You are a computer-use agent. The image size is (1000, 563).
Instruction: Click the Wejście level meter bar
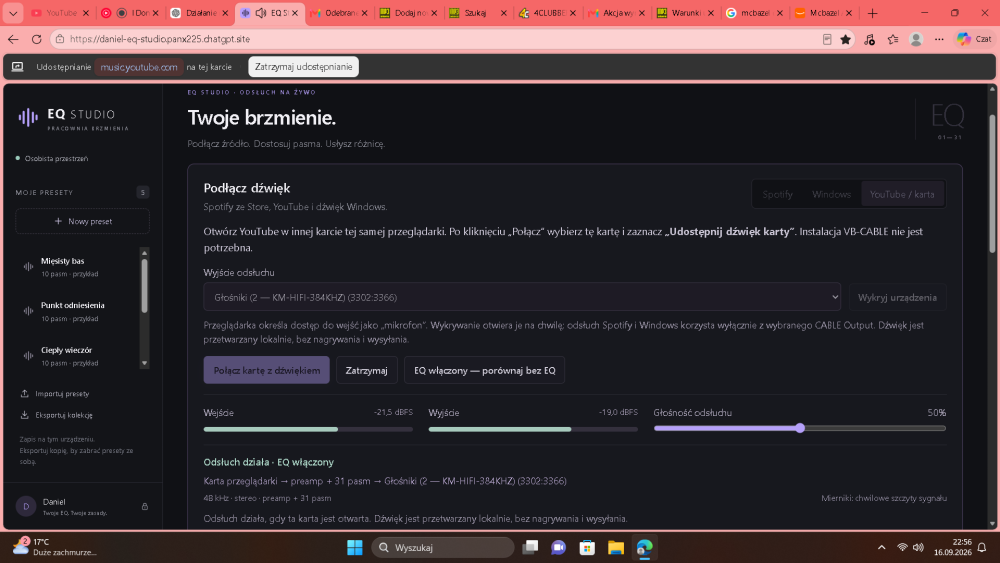pos(308,429)
